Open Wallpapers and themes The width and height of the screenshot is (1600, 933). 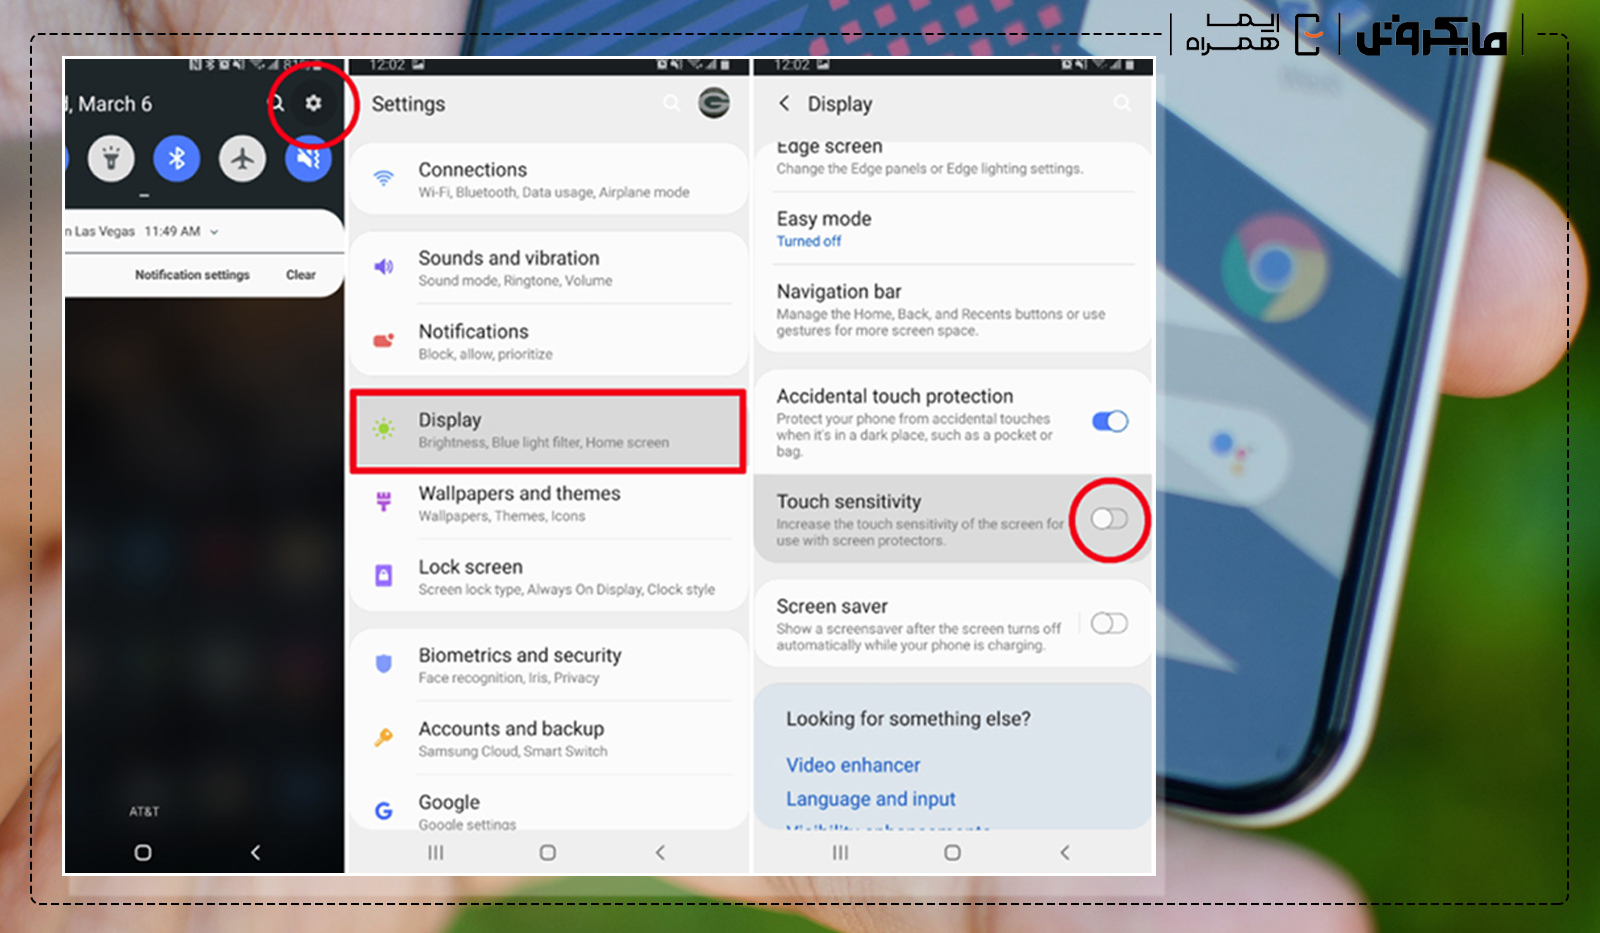tap(549, 503)
